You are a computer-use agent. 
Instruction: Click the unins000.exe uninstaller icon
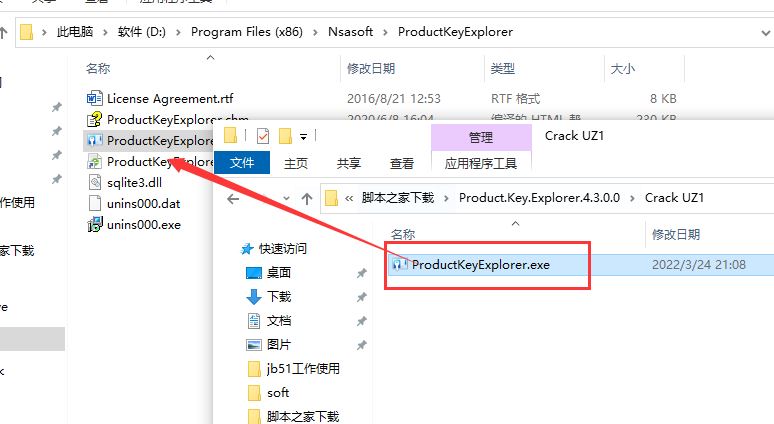94,225
